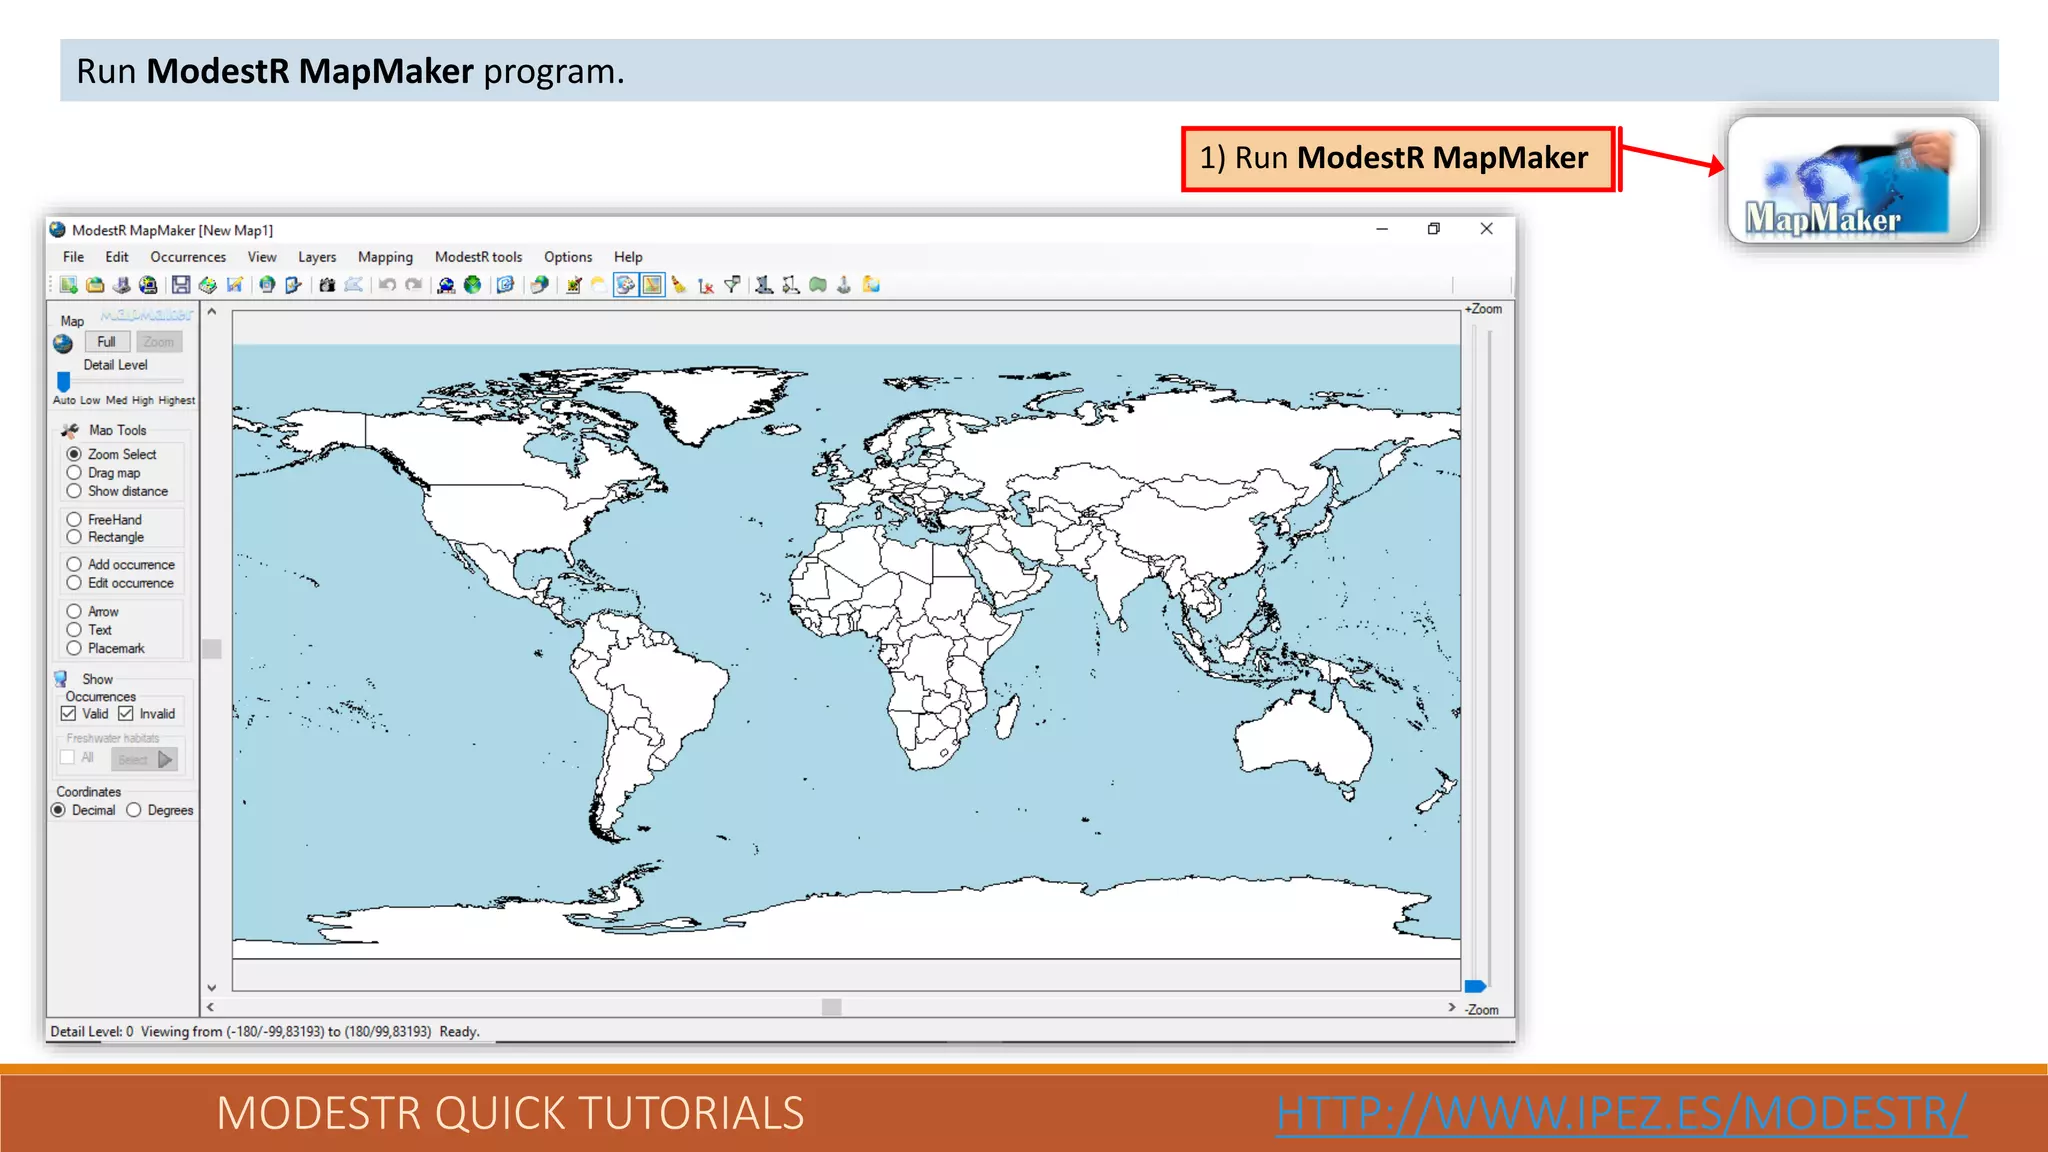Click the MapMaker program launcher icon
The height and width of the screenshot is (1152, 2048).
pyautogui.click(x=1853, y=180)
